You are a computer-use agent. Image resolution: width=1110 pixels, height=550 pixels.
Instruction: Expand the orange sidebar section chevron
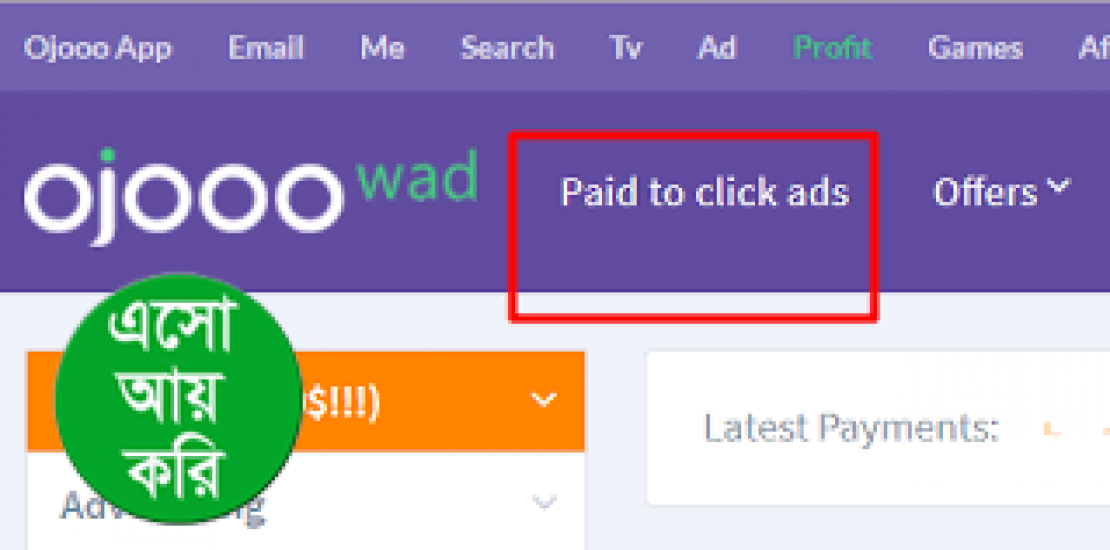pyautogui.click(x=544, y=401)
